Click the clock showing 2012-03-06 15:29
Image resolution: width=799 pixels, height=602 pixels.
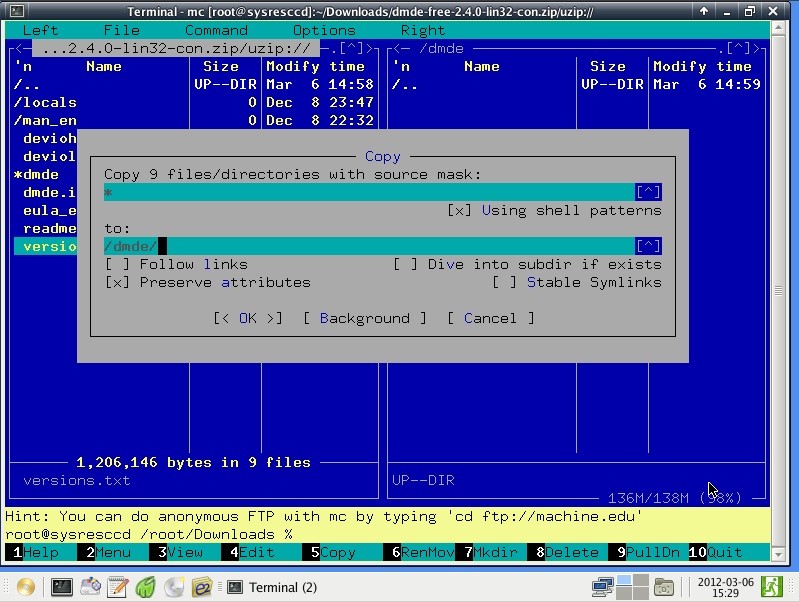[725, 587]
